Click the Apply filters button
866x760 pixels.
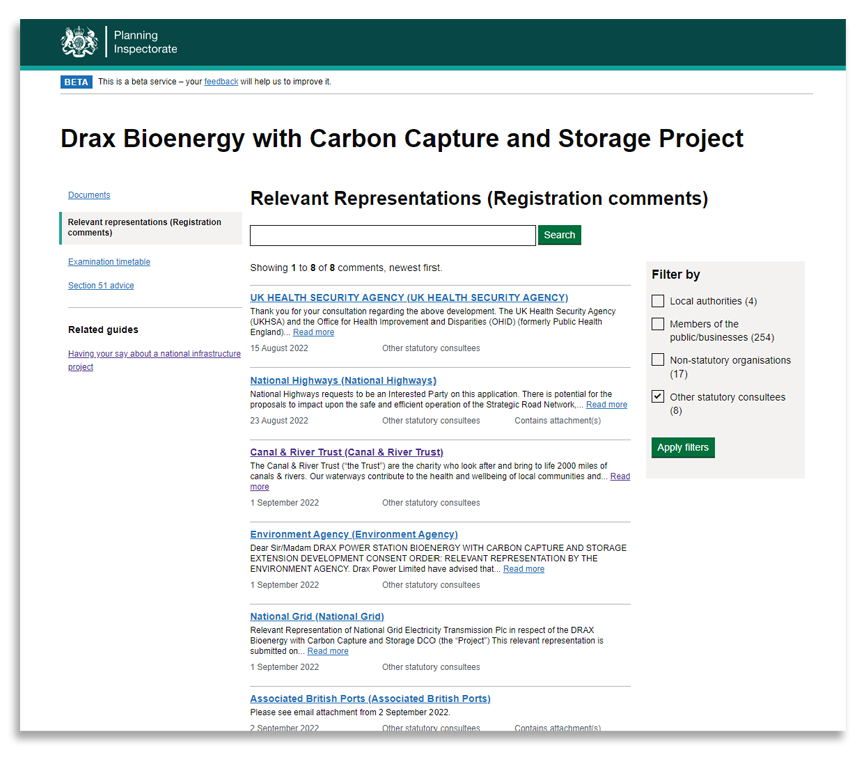pyautogui.click(x=683, y=447)
